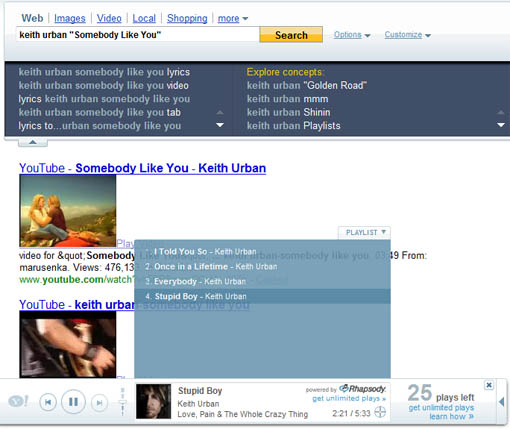Collapse player with the left arrow icon

click(x=502, y=402)
